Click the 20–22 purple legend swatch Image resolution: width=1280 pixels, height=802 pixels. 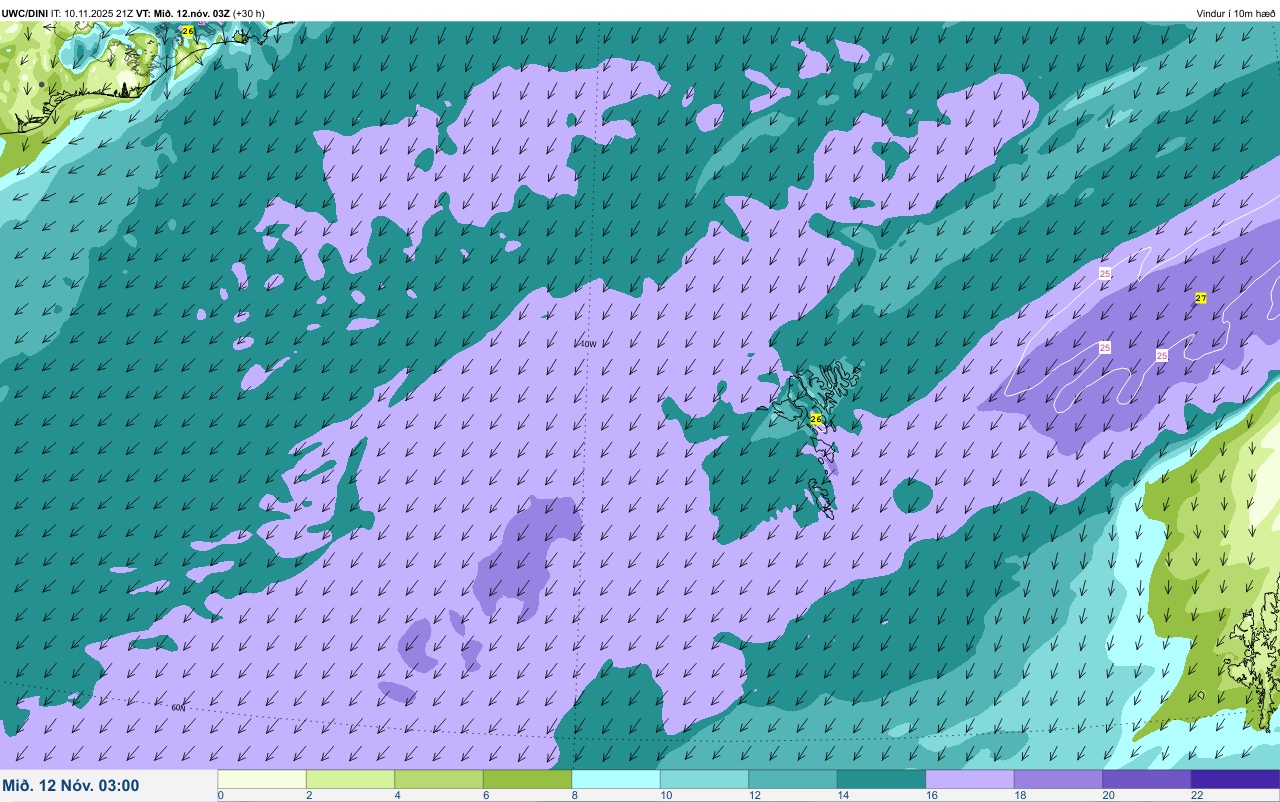1147,779
